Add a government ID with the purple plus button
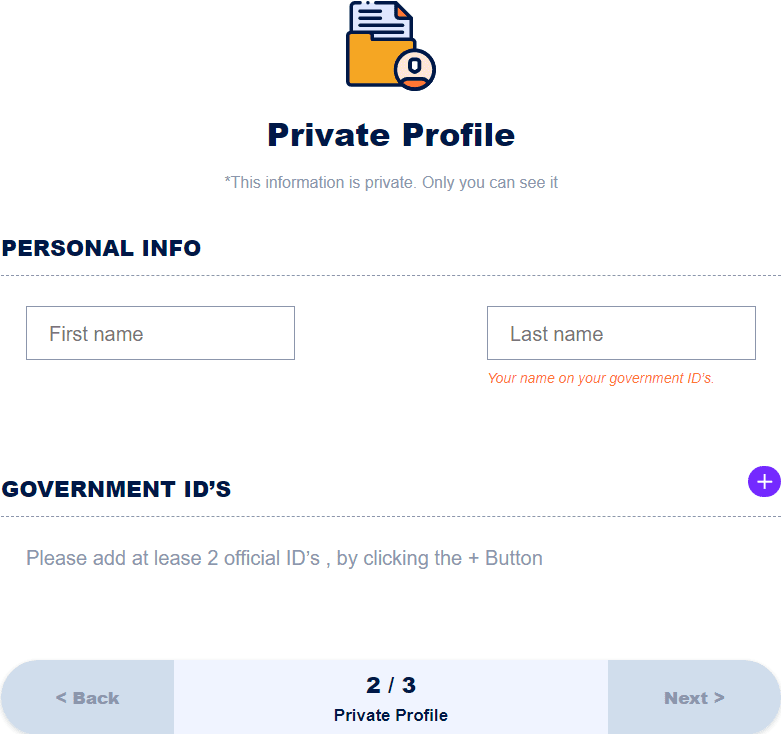This screenshot has height=734, width=781. tap(764, 482)
